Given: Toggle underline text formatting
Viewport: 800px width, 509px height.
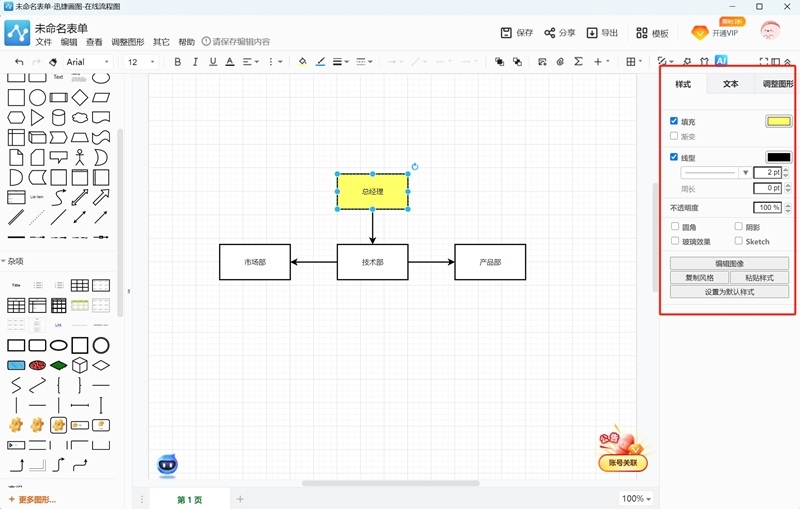Looking at the screenshot, I should (x=213, y=62).
